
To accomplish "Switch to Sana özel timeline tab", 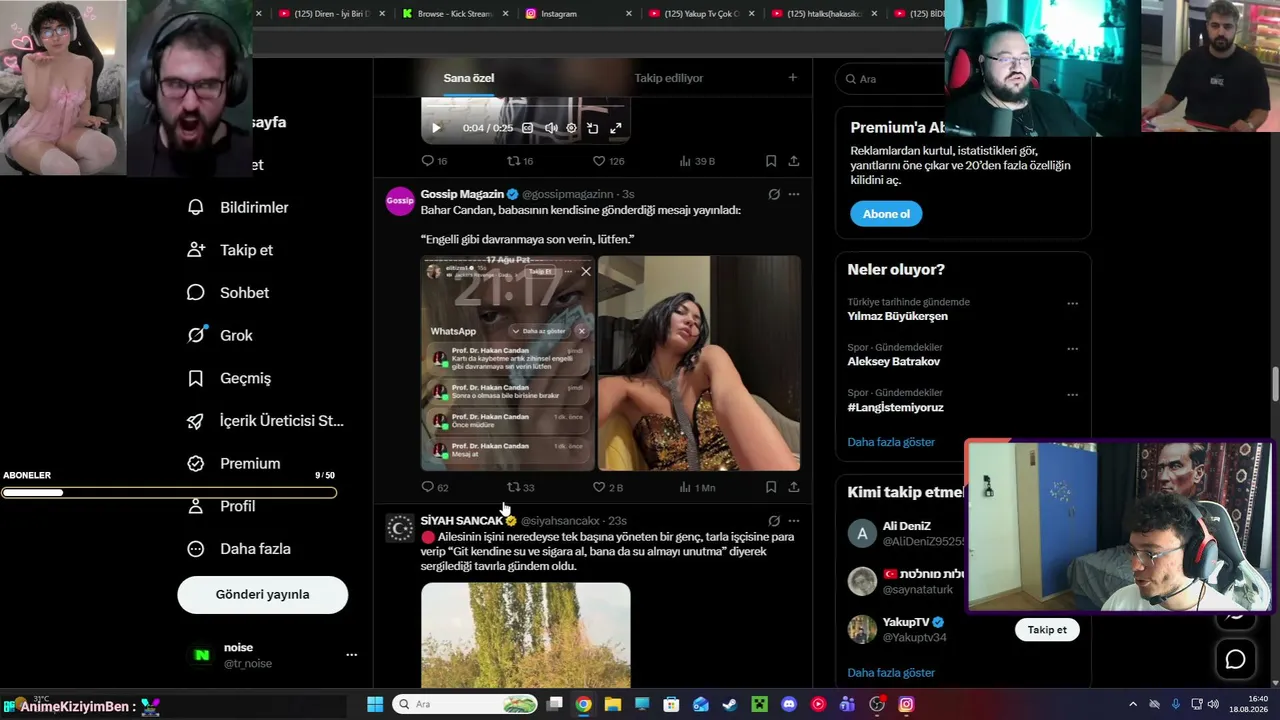I will (469, 78).
